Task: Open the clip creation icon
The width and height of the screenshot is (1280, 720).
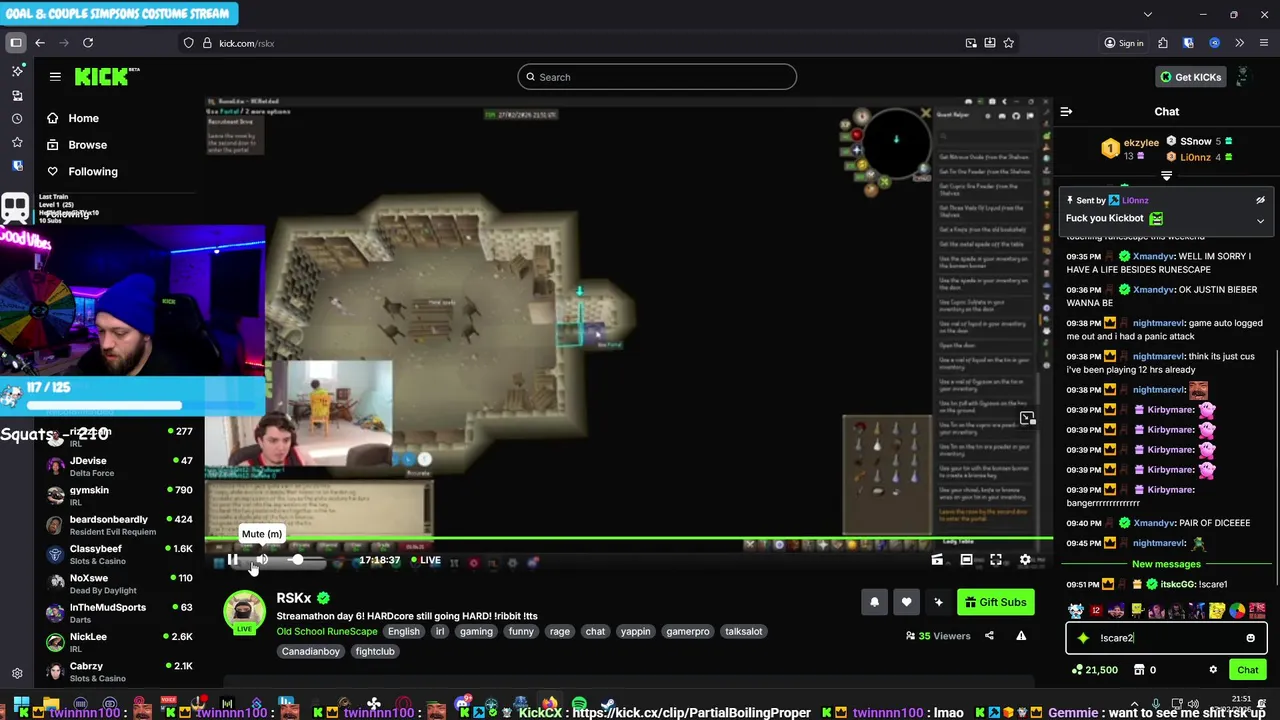Action: pyautogui.click(x=937, y=560)
